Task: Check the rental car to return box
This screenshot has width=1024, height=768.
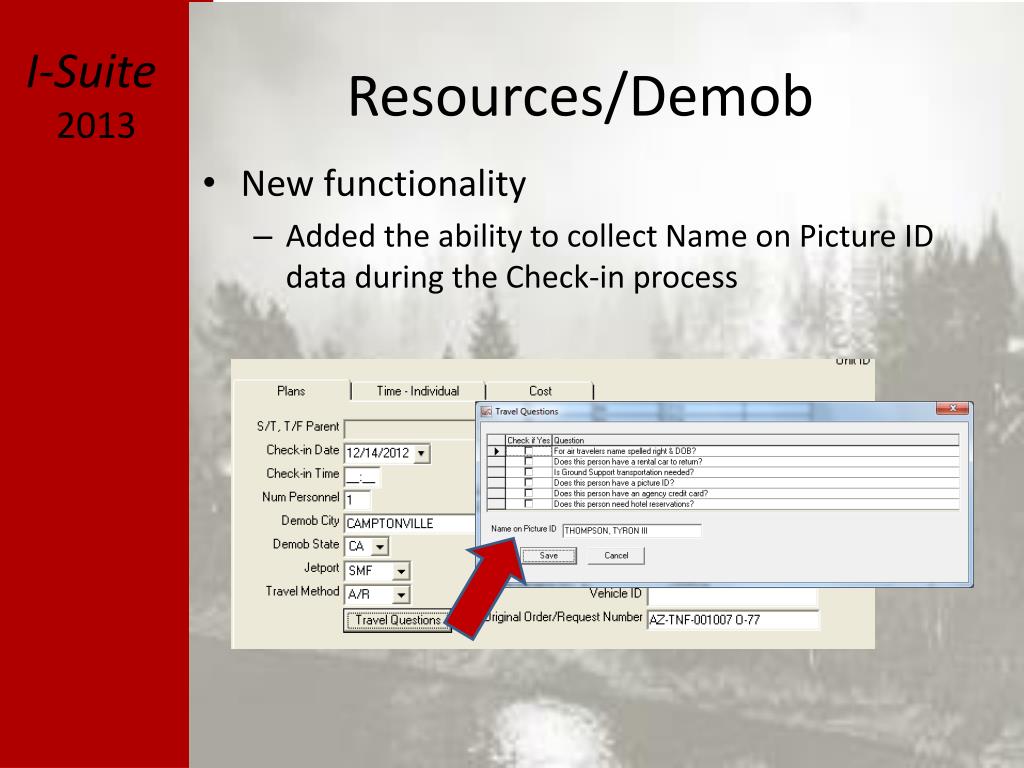Action: (528, 462)
